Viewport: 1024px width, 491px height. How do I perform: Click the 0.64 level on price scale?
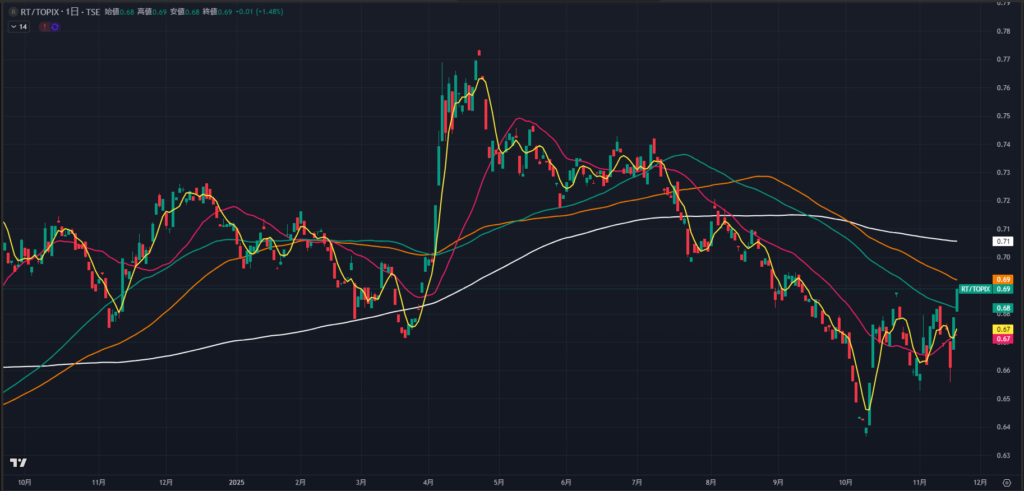pyautogui.click(x=1003, y=427)
